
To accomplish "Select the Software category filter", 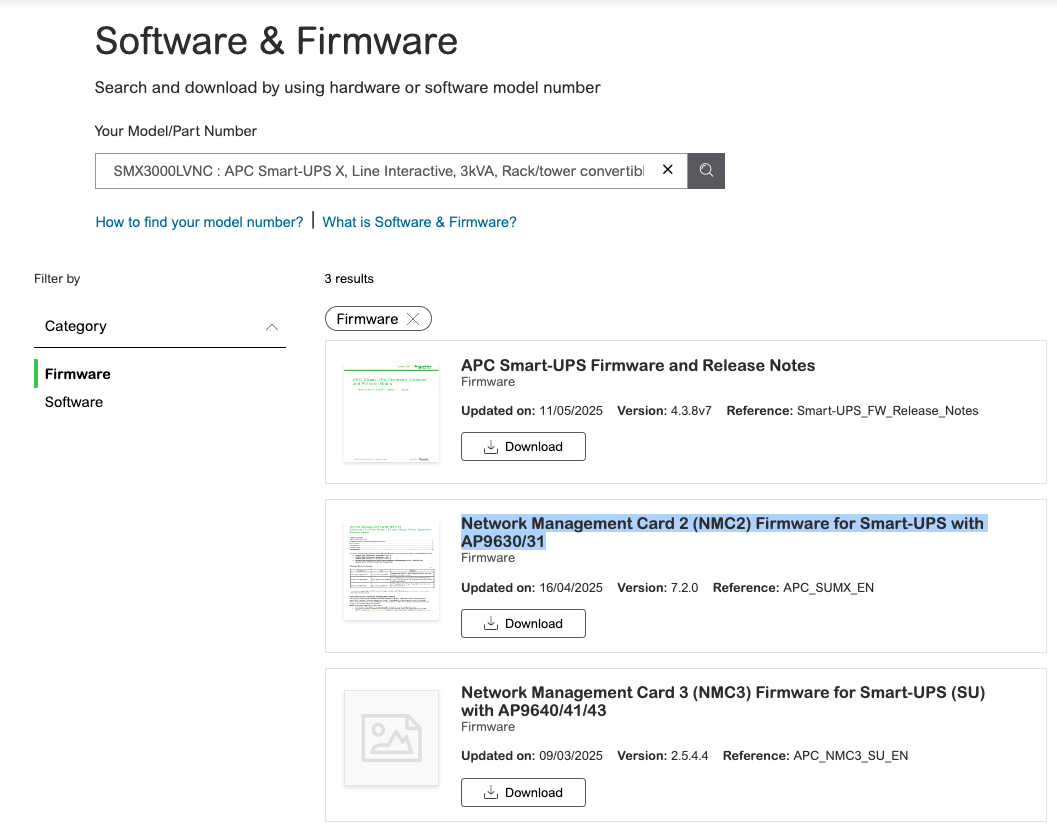I will click(74, 402).
